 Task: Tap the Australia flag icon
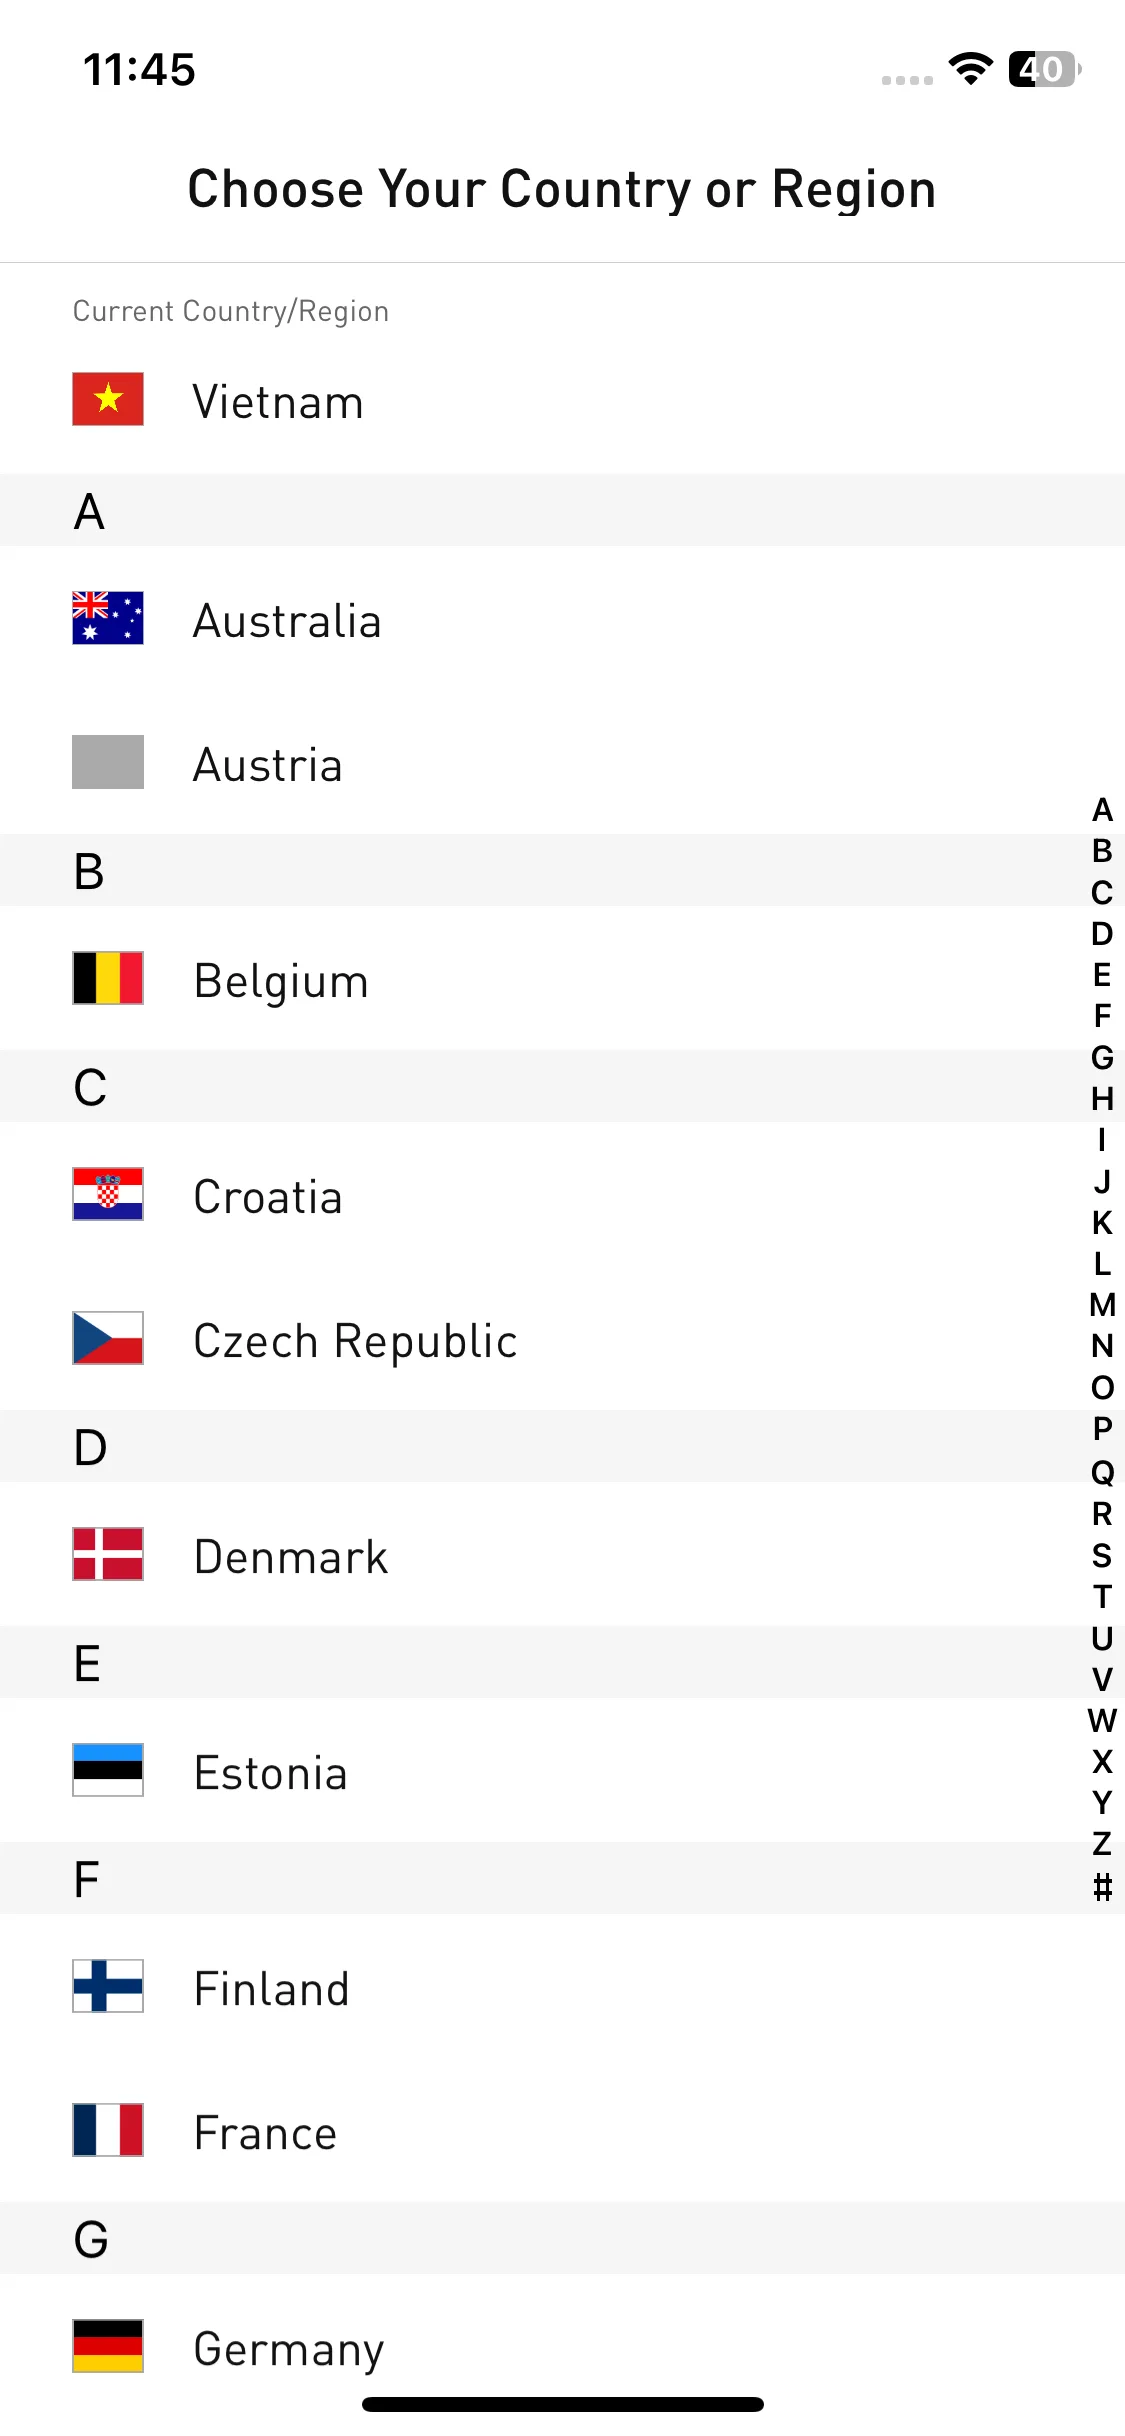pyautogui.click(x=108, y=618)
